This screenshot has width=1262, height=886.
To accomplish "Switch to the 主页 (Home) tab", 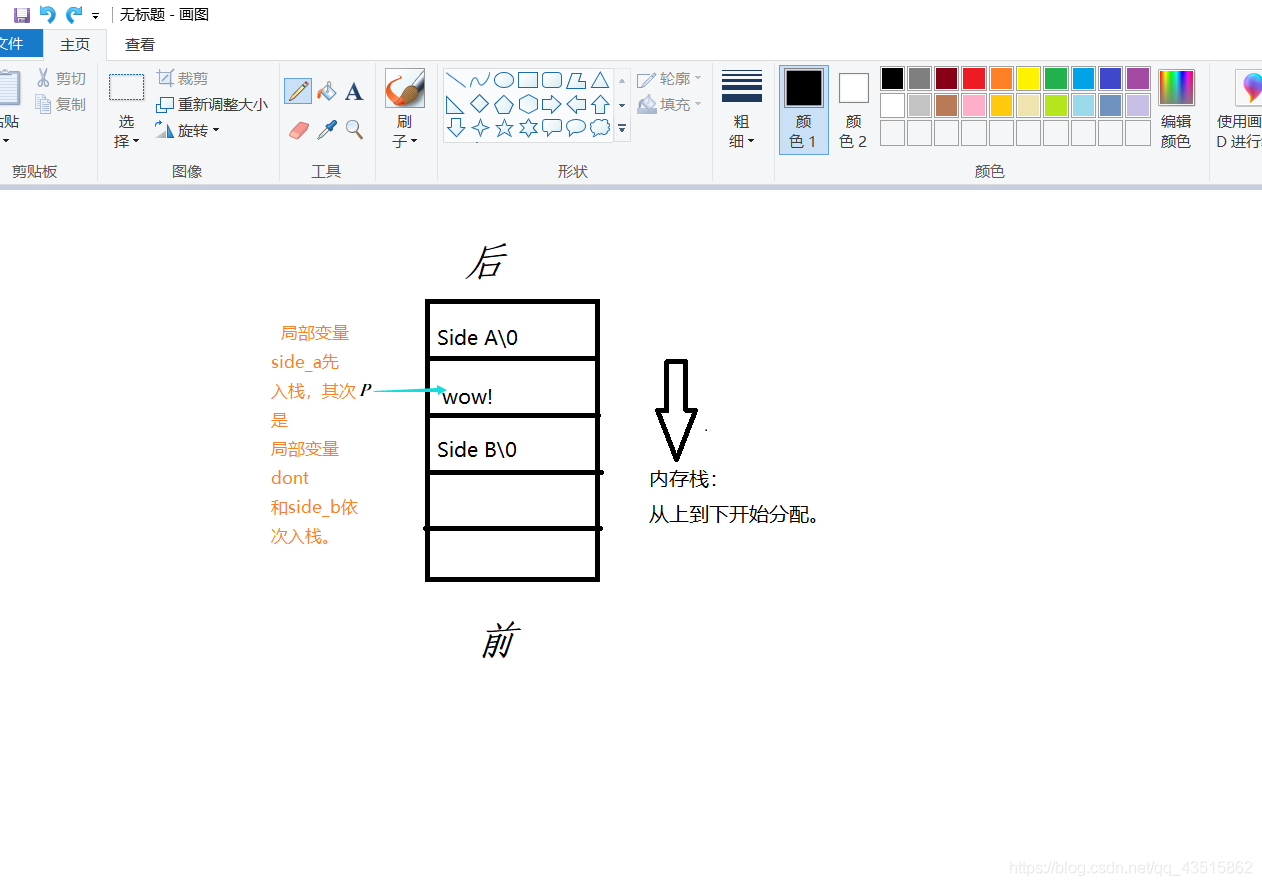I will point(75,44).
